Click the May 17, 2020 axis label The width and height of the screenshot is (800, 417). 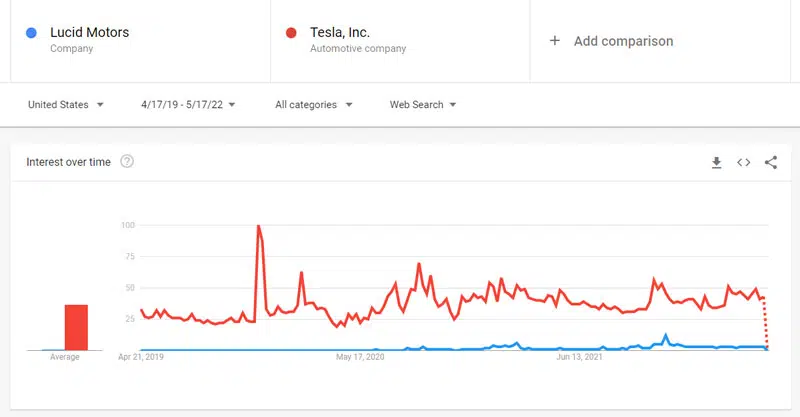coord(361,356)
